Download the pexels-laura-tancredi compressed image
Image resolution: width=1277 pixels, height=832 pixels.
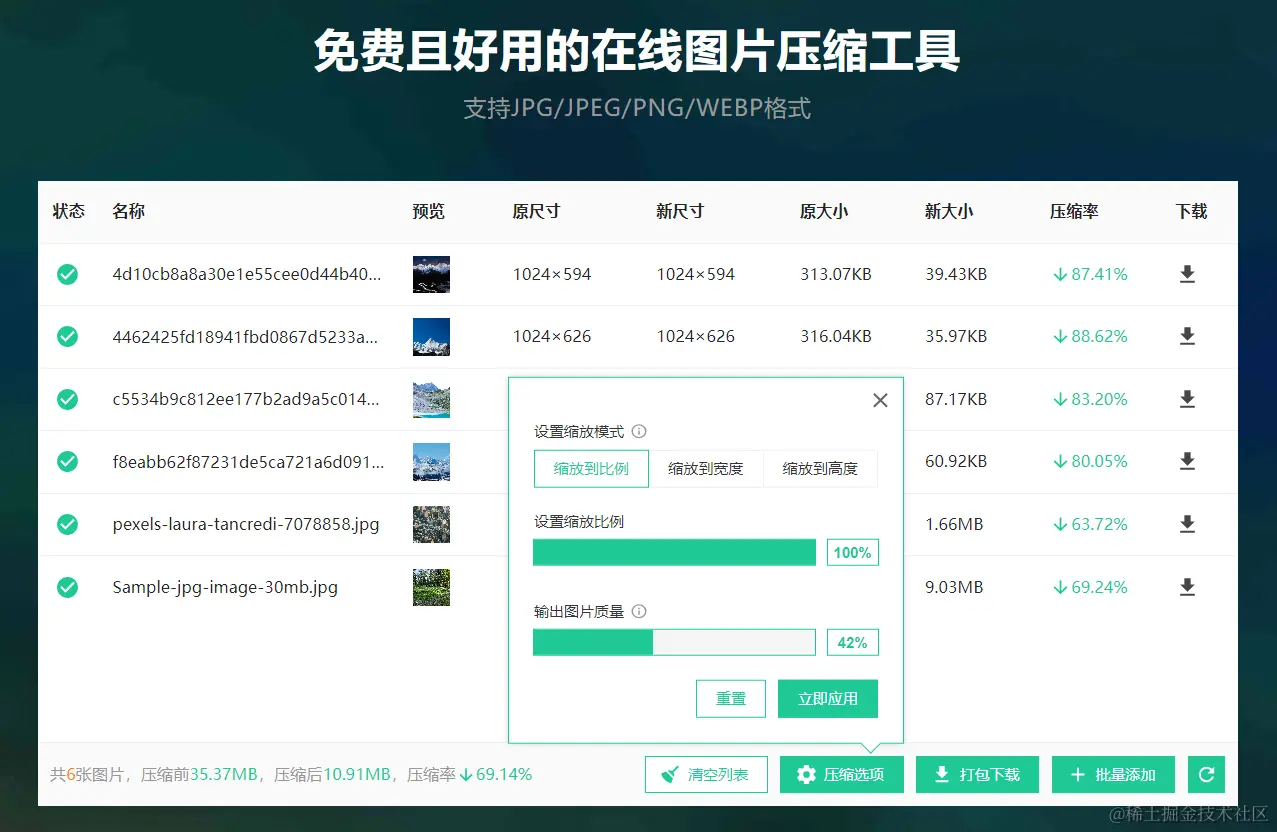click(1187, 524)
